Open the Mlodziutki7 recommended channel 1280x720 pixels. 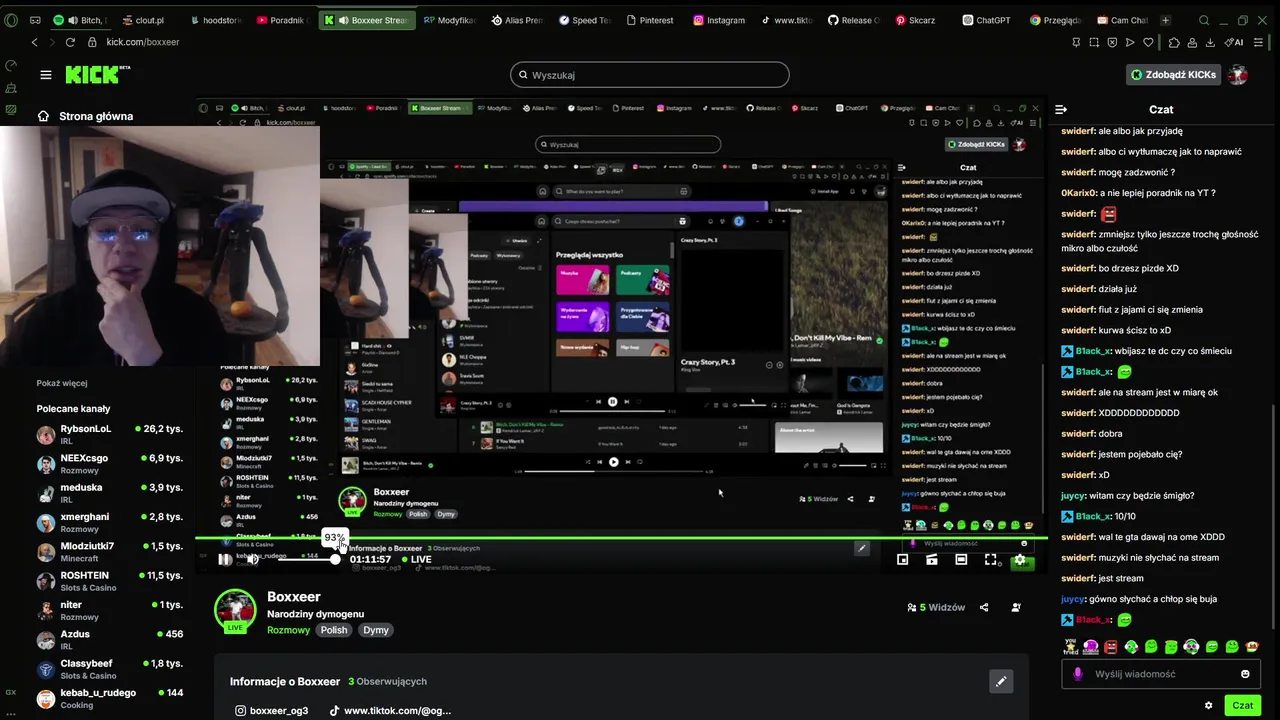pyautogui.click(x=110, y=552)
